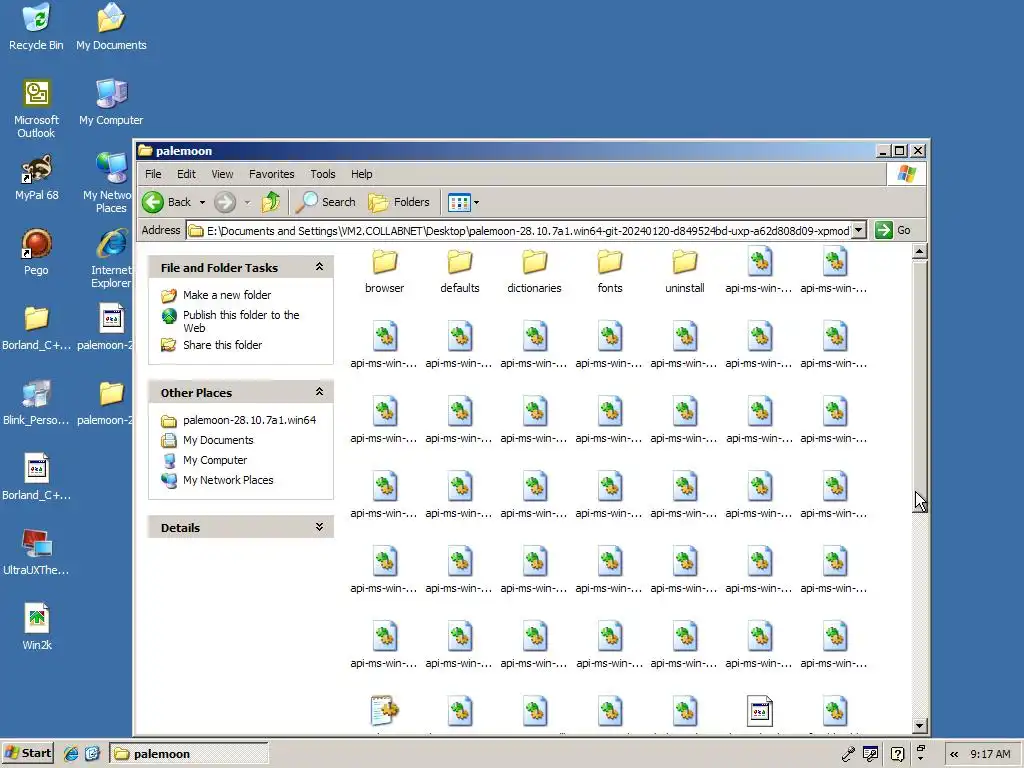Click the 9:17 AM taskbar clock

coord(990,754)
